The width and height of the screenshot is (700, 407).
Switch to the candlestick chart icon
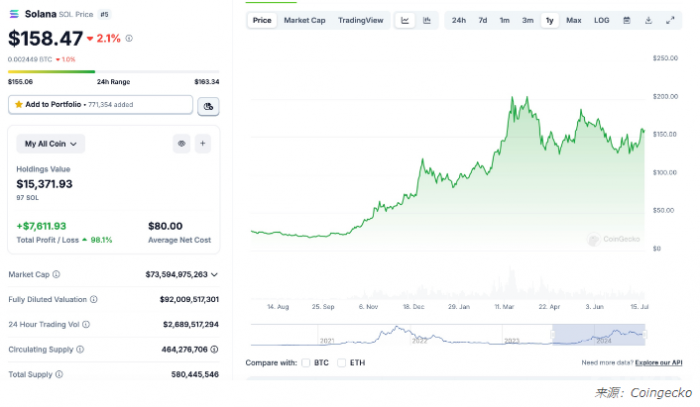(x=427, y=21)
